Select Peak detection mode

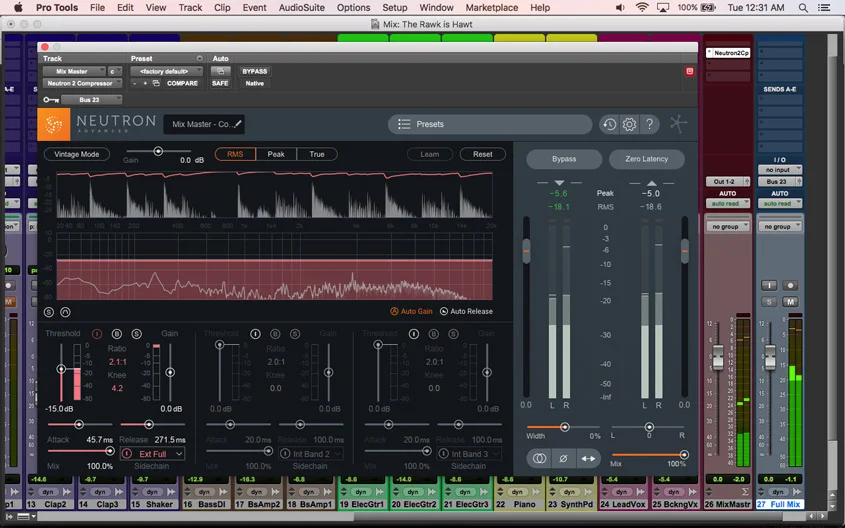tap(276, 154)
